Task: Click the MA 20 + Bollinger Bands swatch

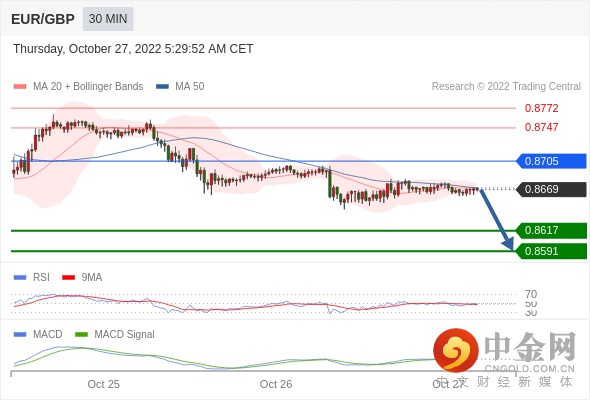Action: pos(20,87)
